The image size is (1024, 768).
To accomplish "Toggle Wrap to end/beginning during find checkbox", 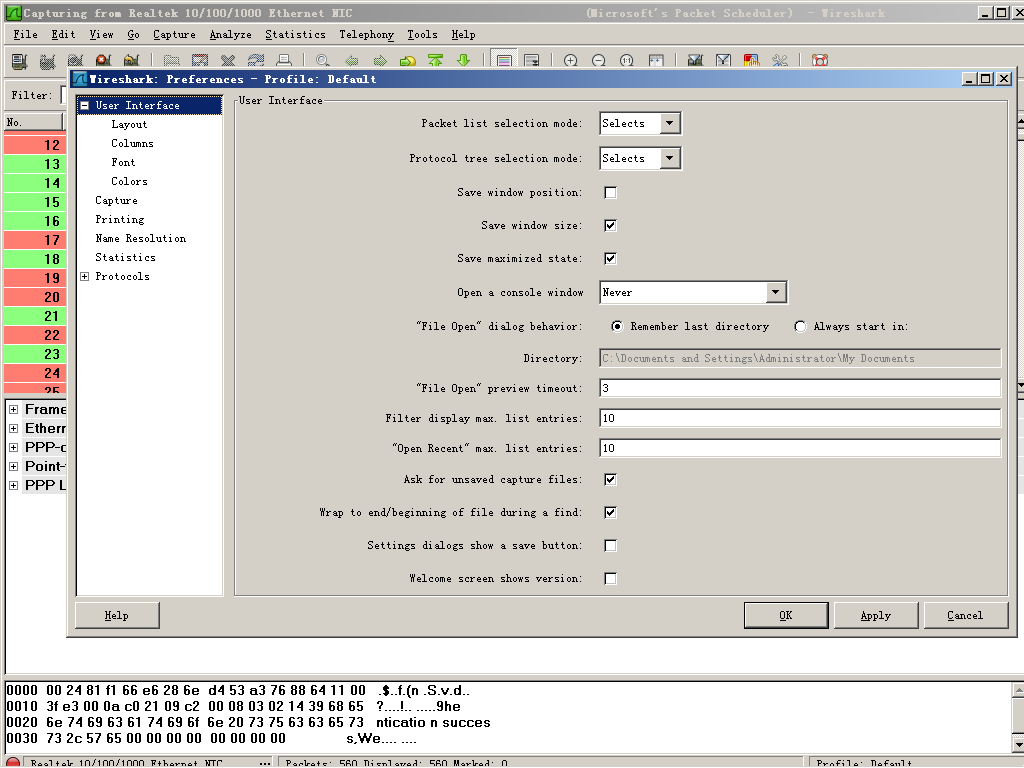I will [611, 513].
